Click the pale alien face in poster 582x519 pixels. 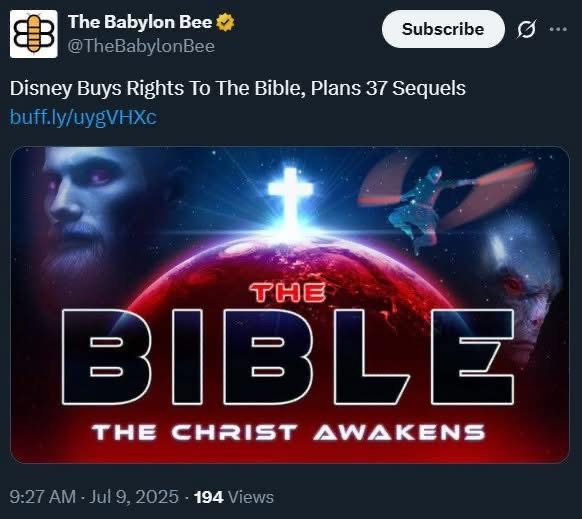coord(523,293)
